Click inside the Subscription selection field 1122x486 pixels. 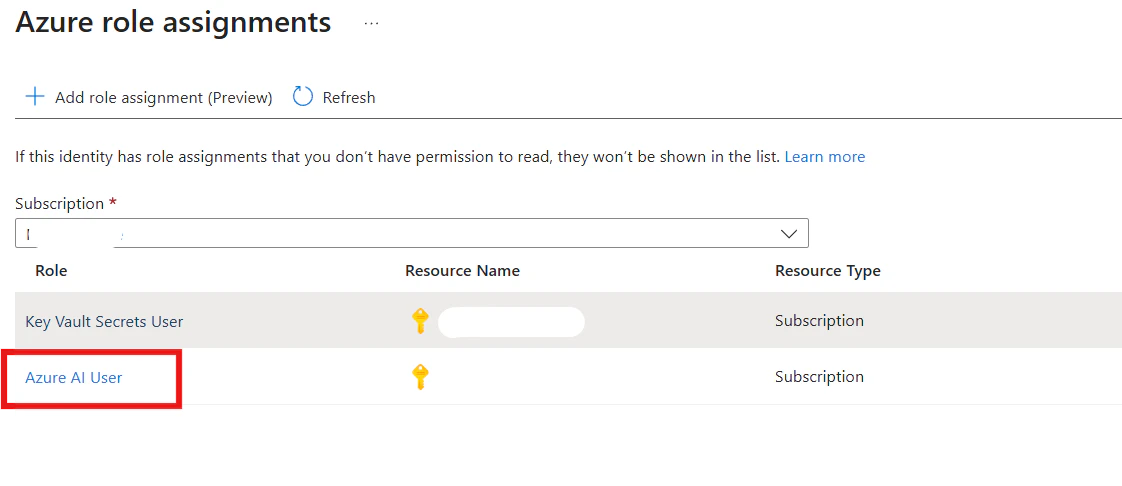pyautogui.click(x=400, y=233)
